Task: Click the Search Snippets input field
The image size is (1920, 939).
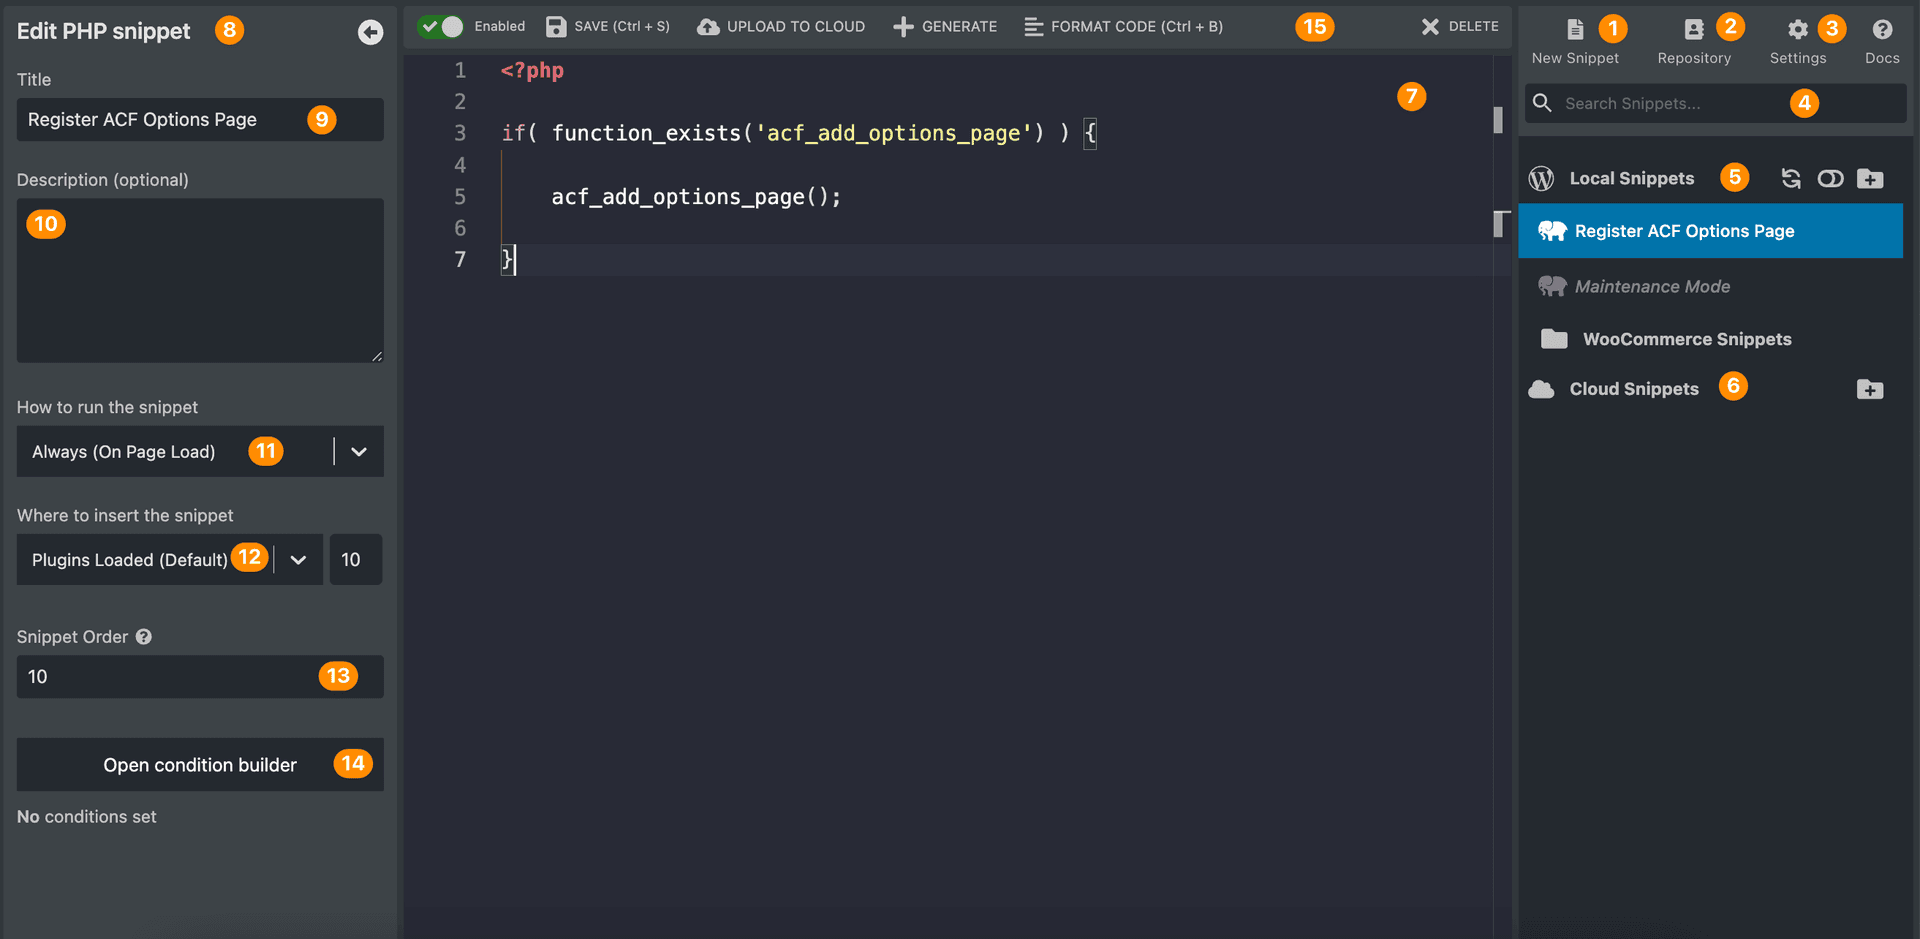Action: click(1715, 103)
